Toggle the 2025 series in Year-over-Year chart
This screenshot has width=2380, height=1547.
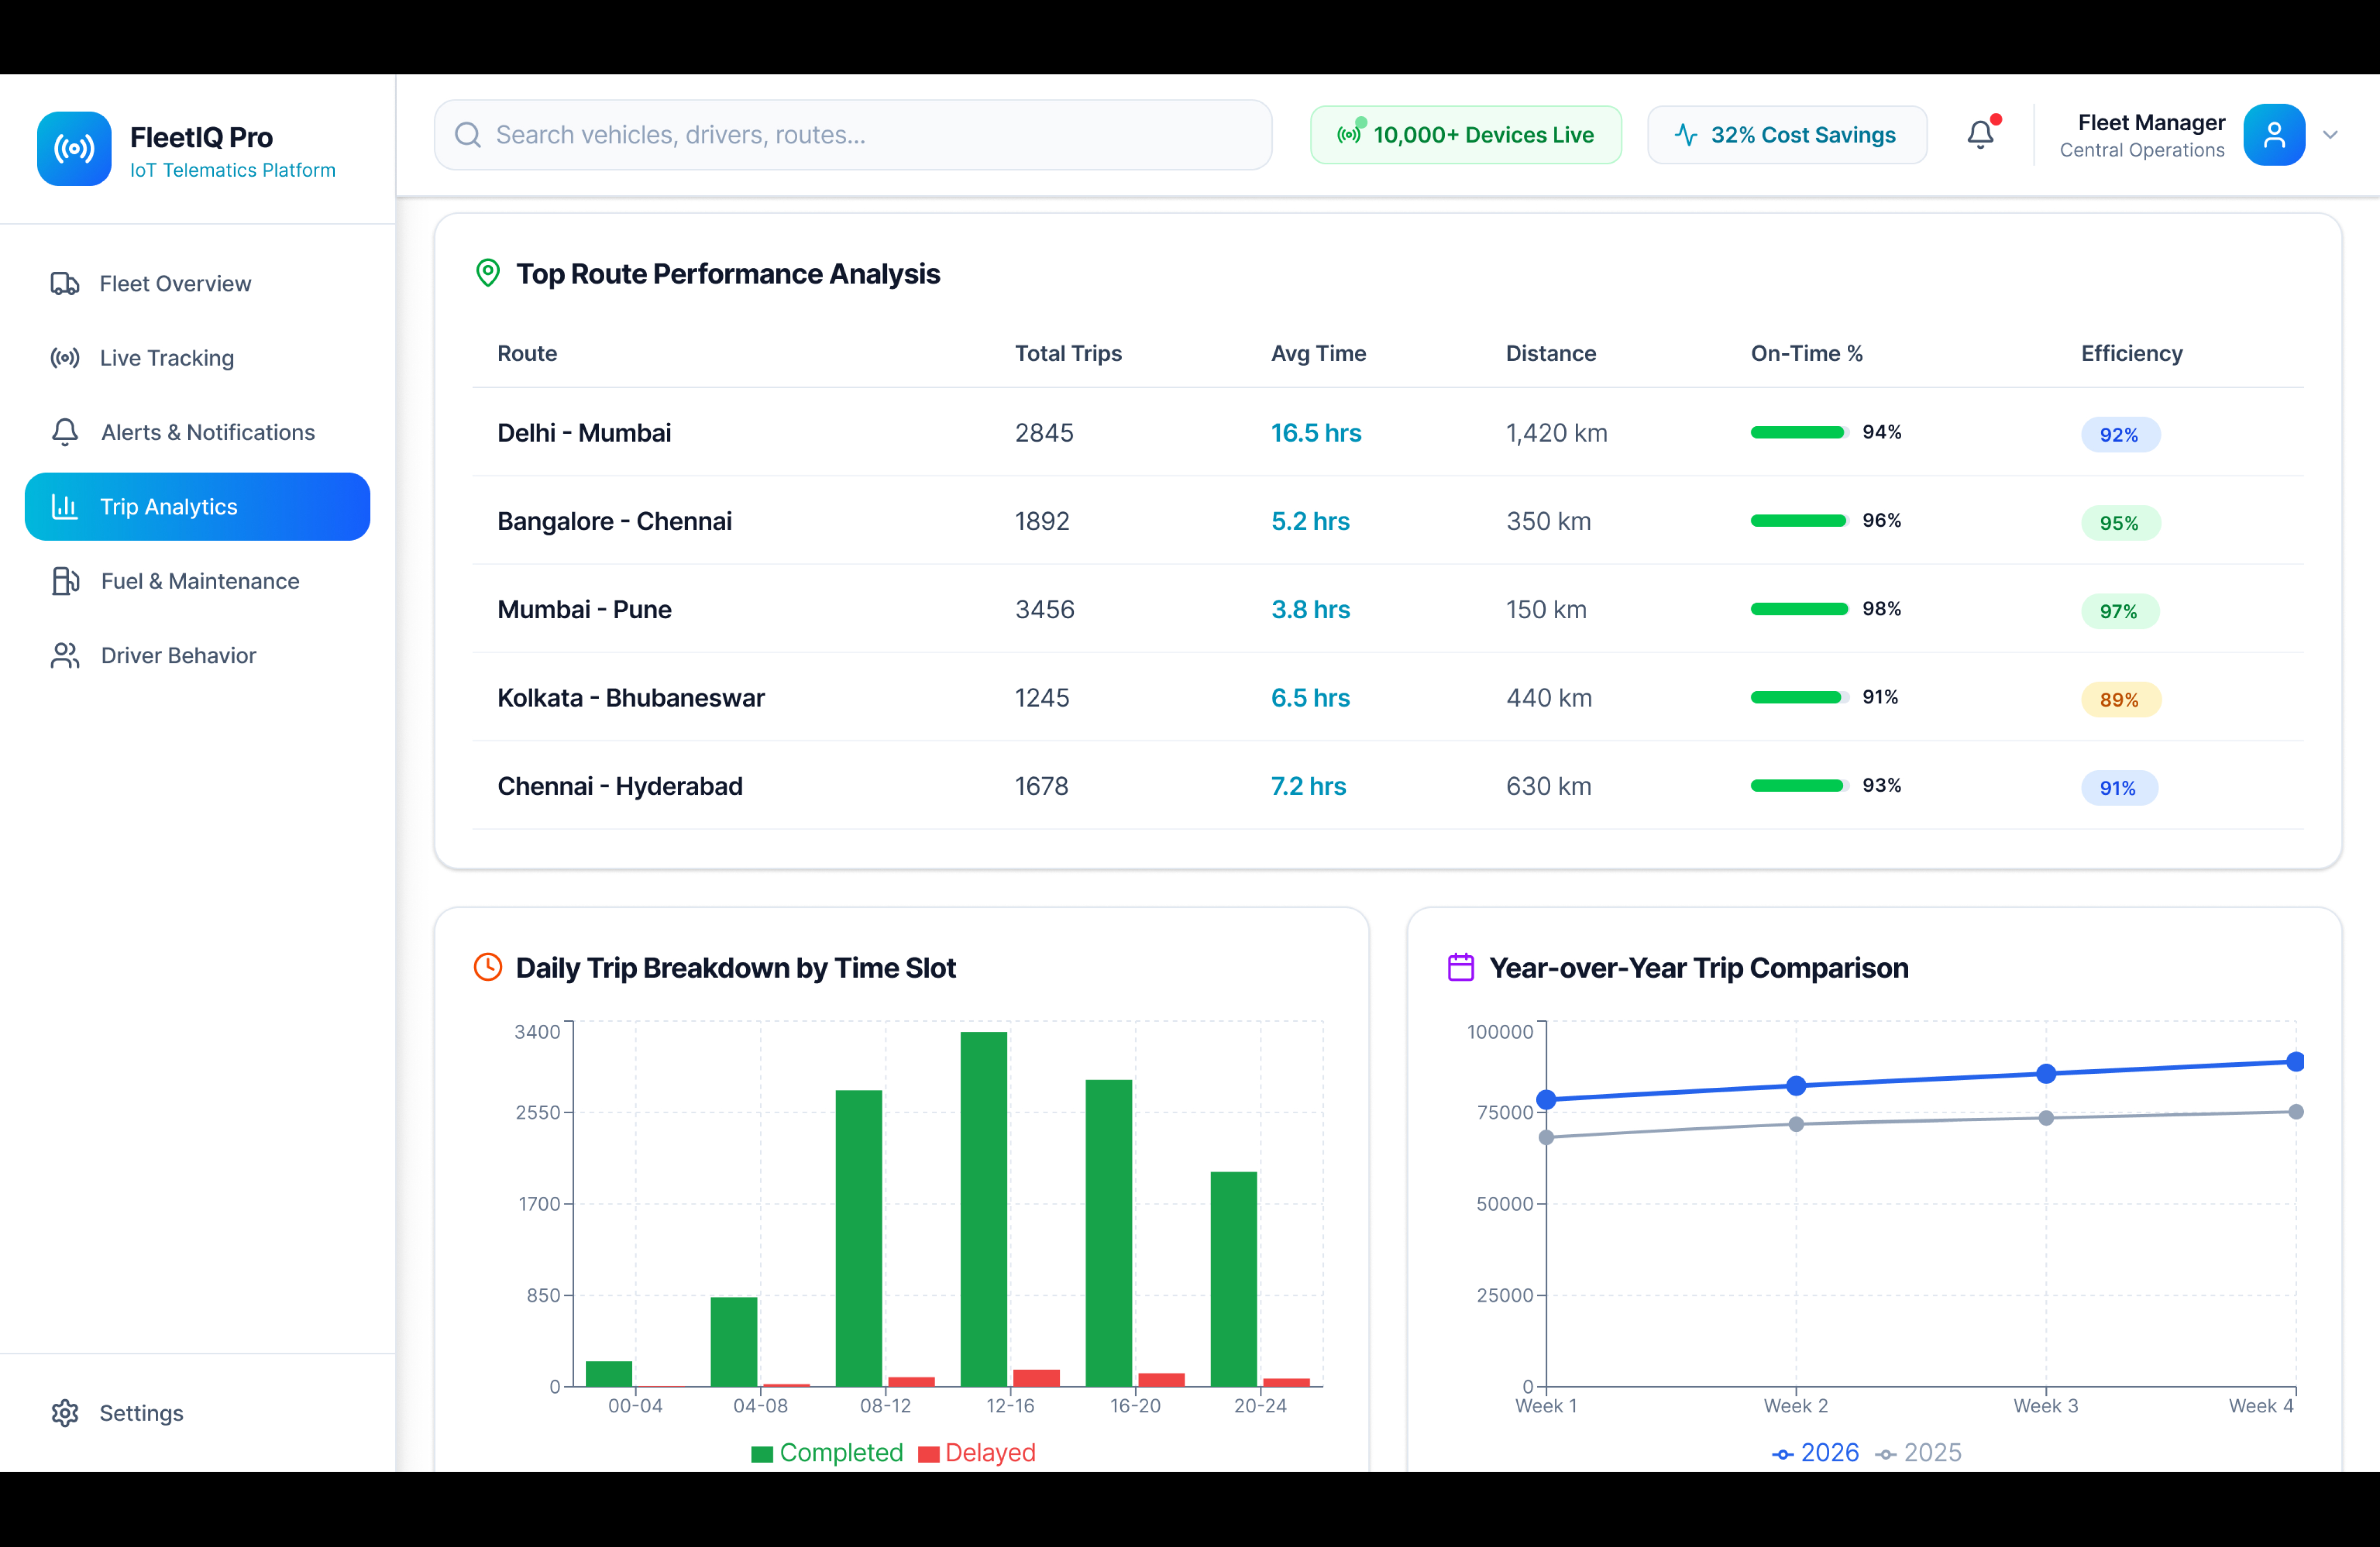point(1918,1452)
